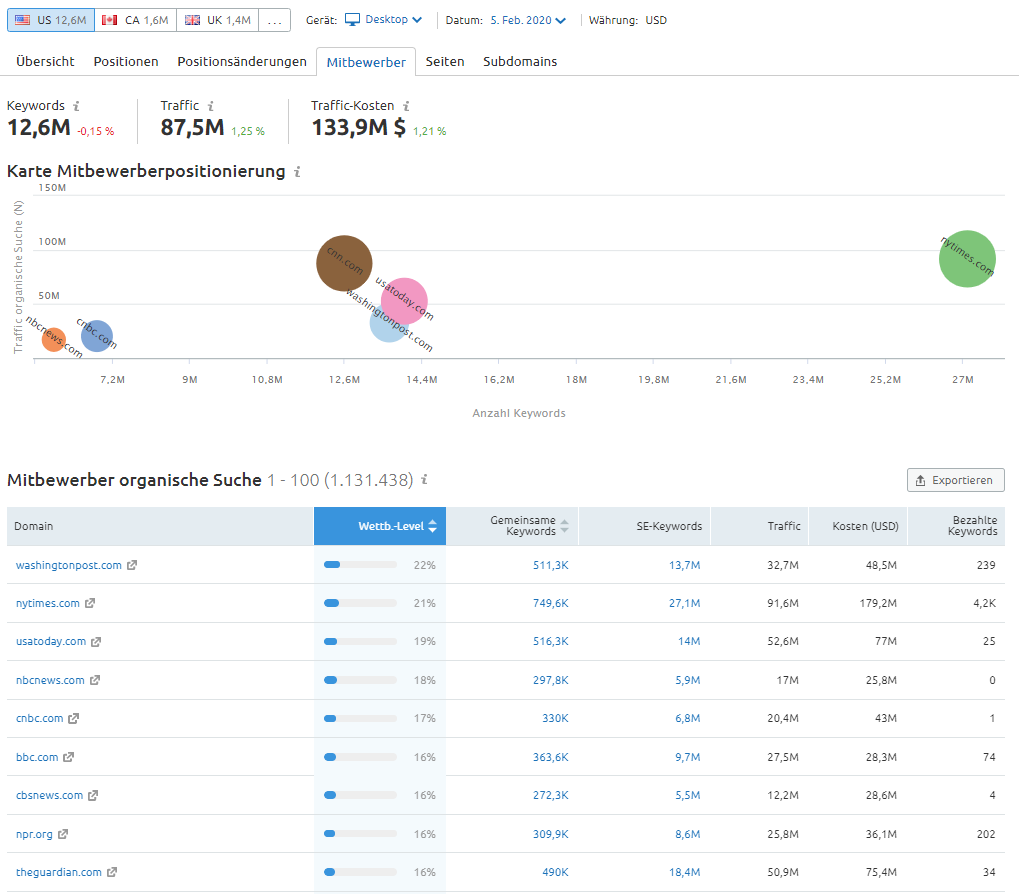Image resolution: width=1019 pixels, height=894 pixels.
Task: Switch to Positionsänderungen tab
Action: 242,62
